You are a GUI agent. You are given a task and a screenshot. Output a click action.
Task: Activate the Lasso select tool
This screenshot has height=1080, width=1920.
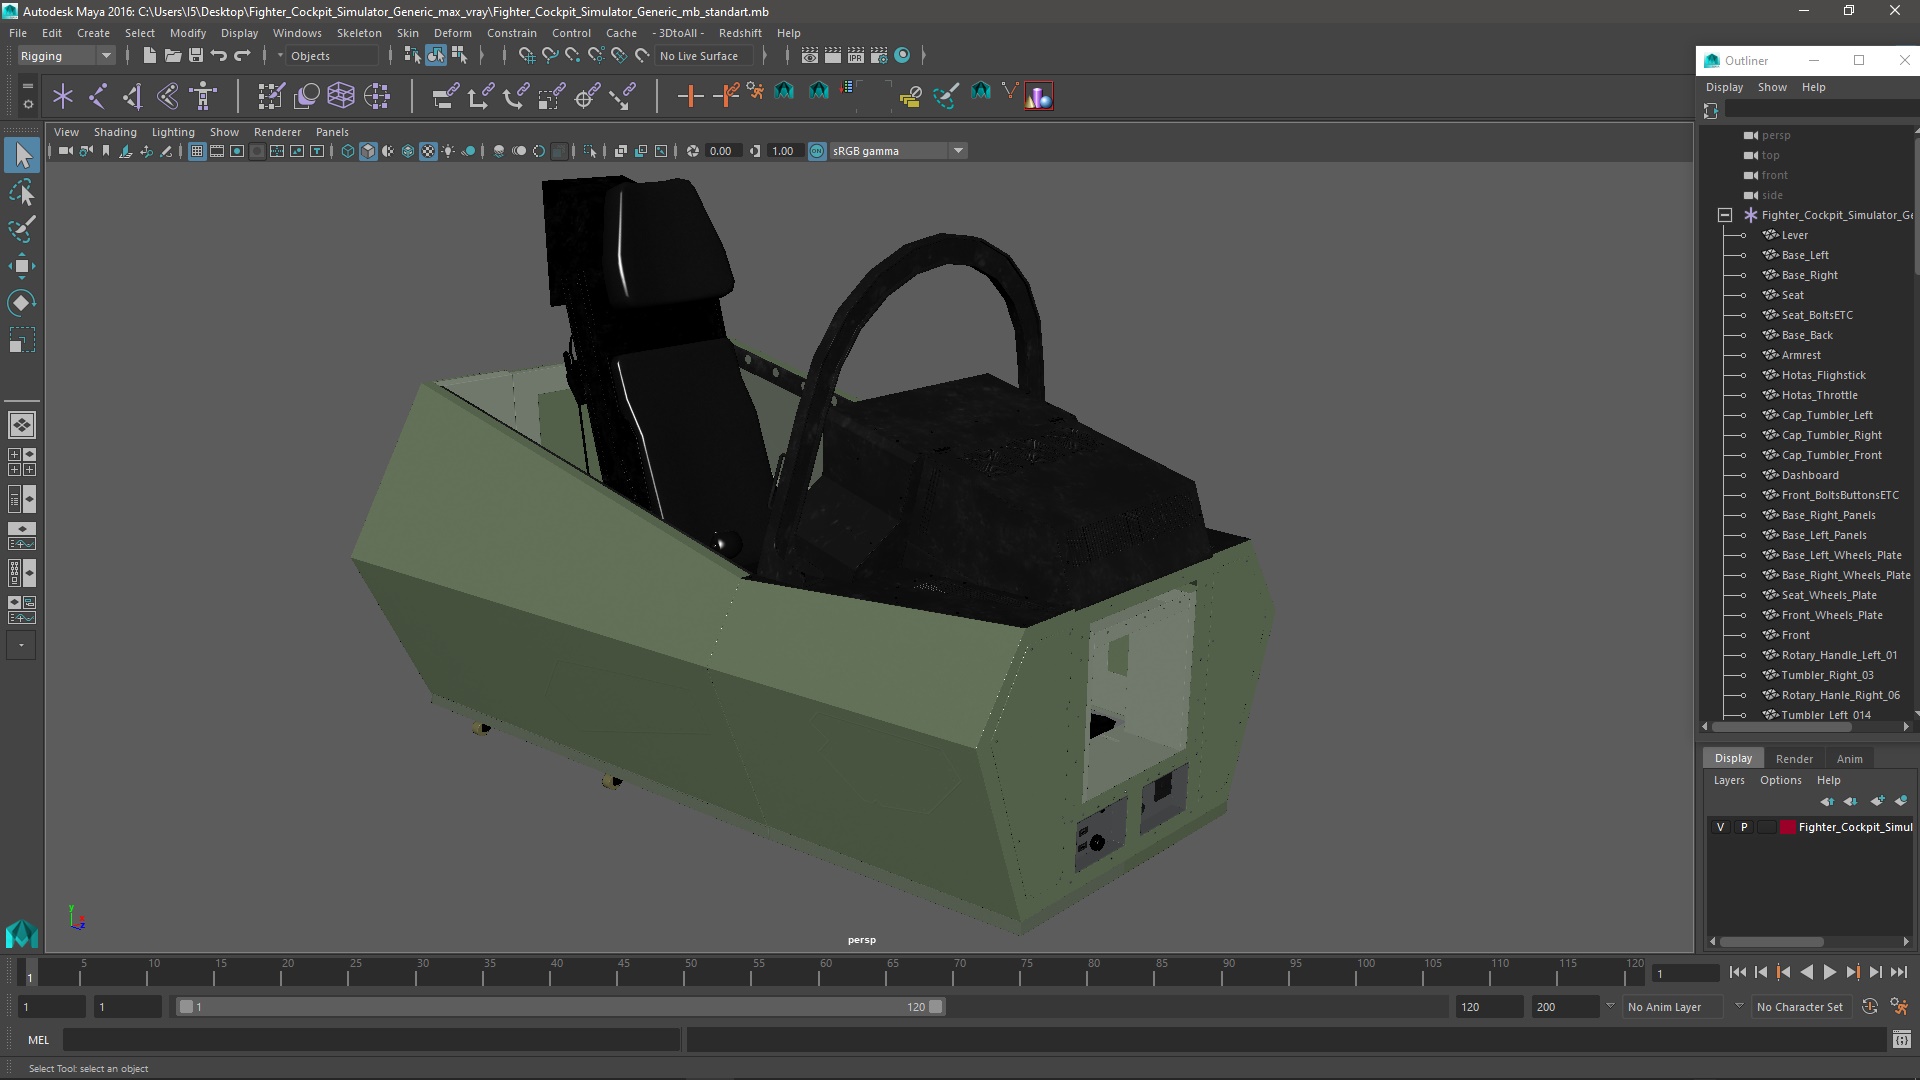[x=22, y=192]
